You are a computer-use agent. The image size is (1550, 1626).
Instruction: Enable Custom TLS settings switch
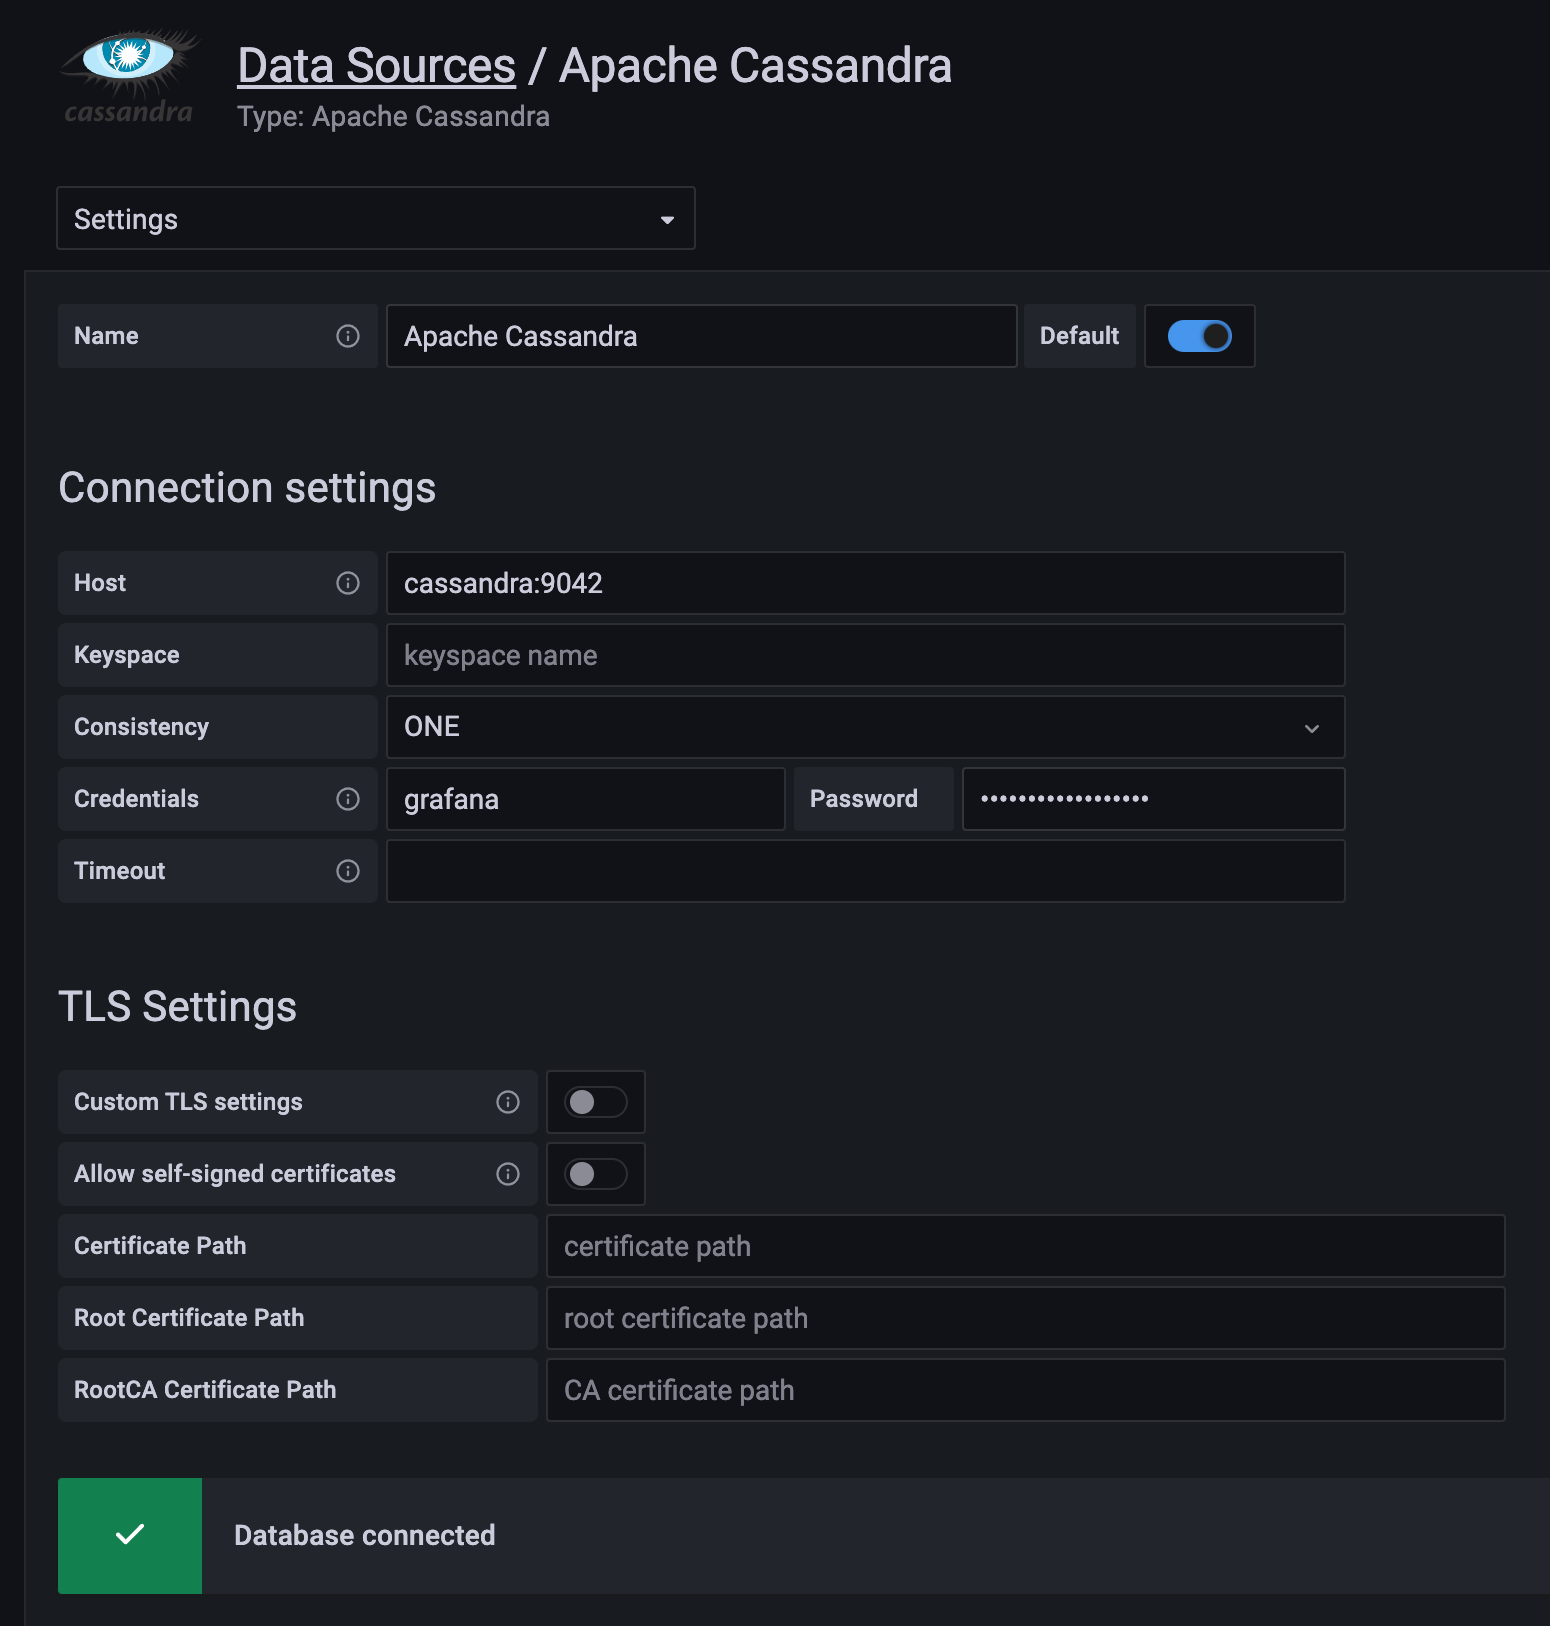pos(596,1102)
